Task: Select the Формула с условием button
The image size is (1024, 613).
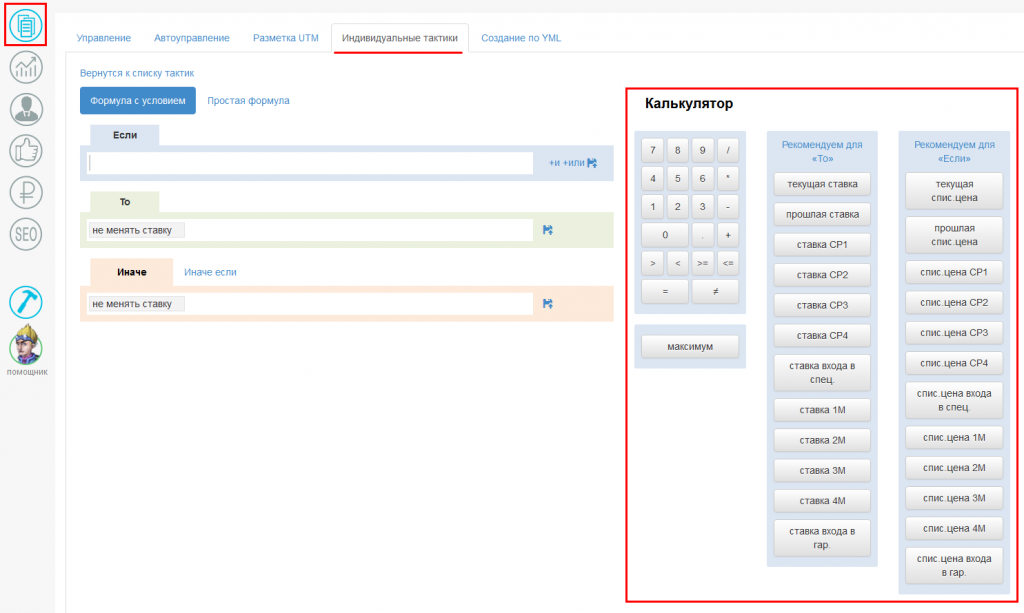Action: coord(138,101)
